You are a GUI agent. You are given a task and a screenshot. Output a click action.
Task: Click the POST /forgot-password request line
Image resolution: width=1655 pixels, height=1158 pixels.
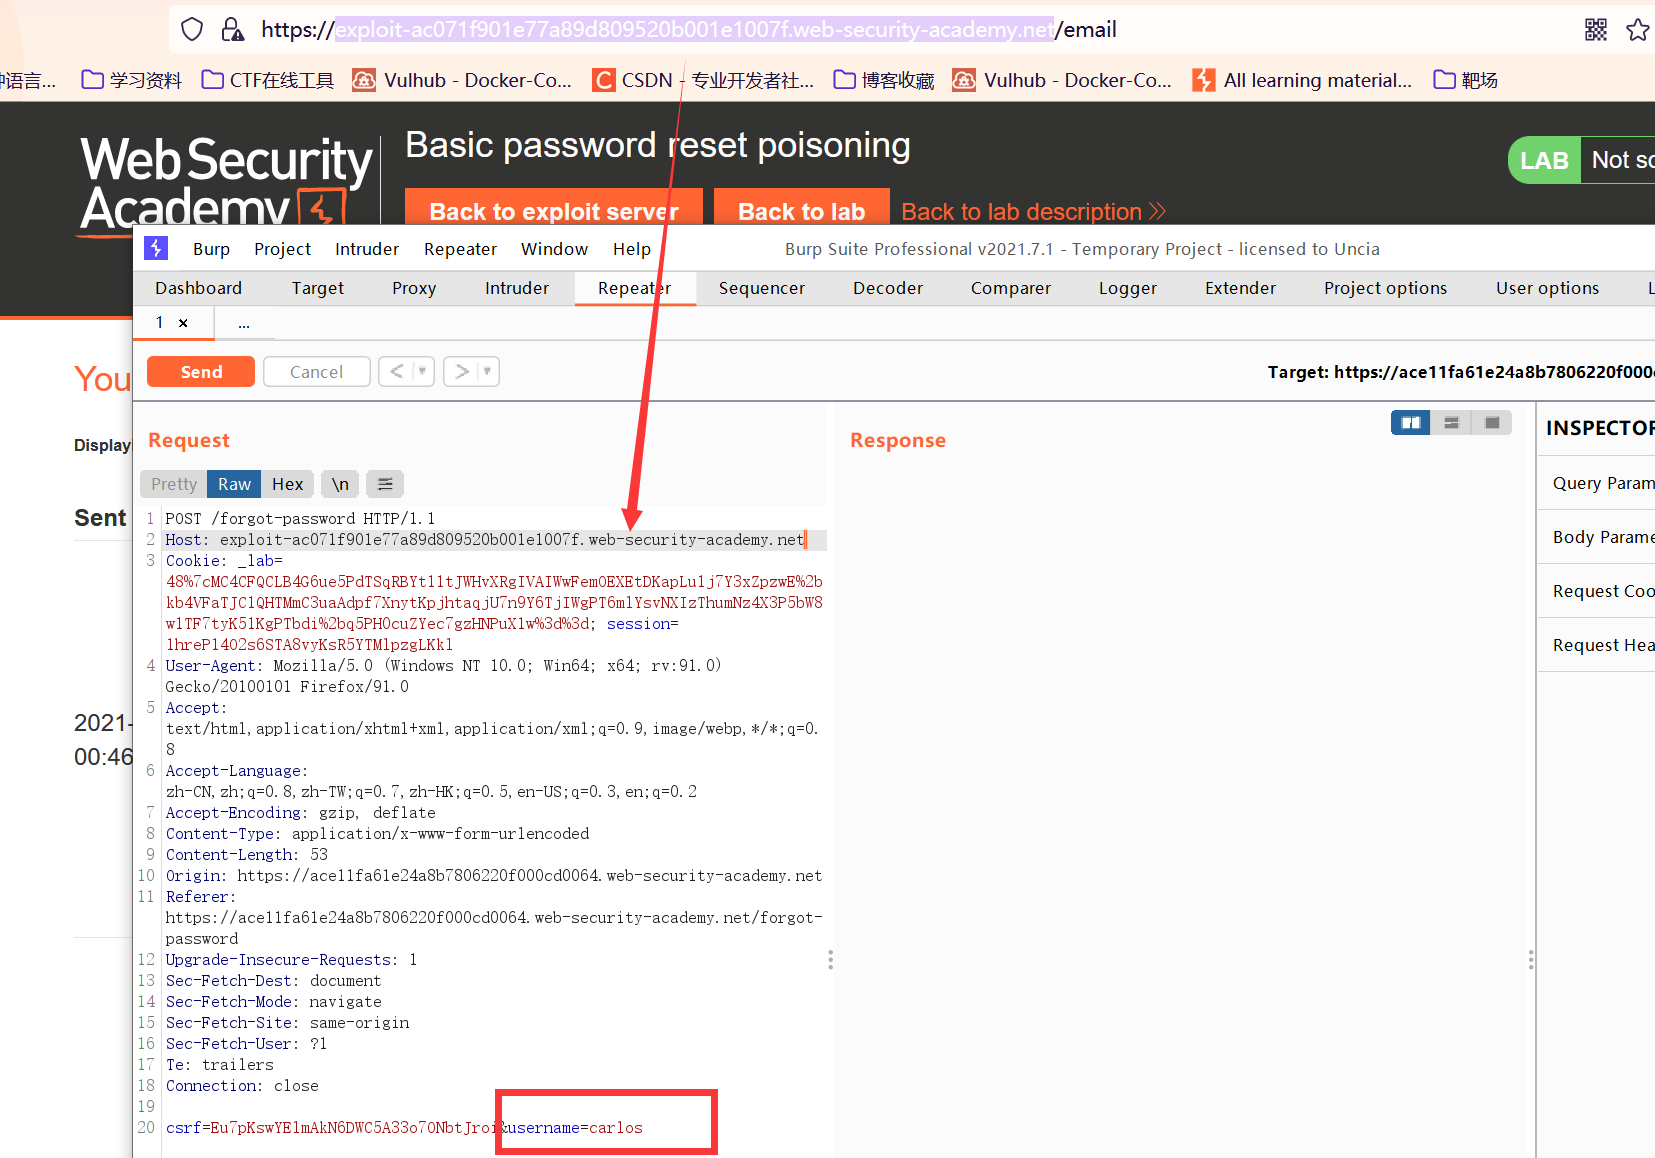tap(300, 519)
